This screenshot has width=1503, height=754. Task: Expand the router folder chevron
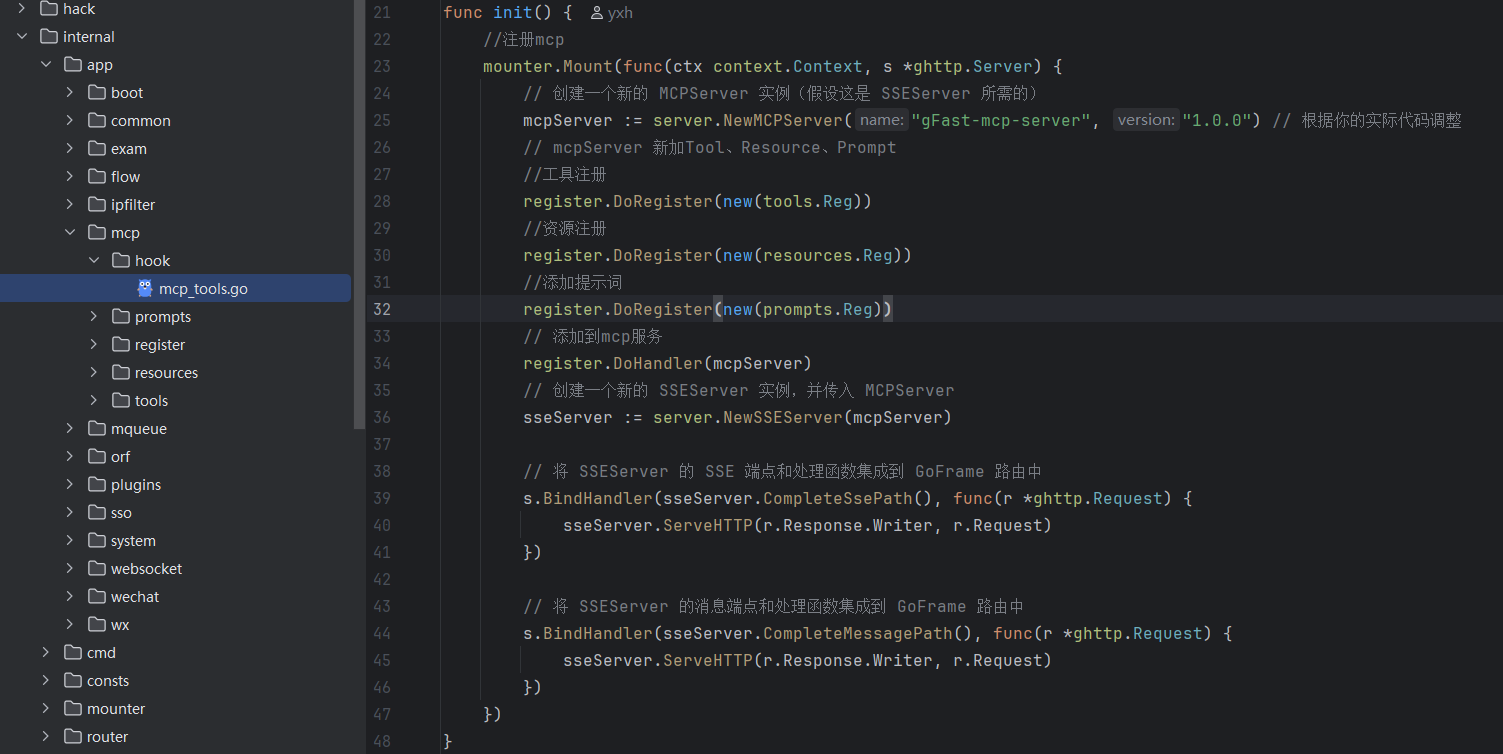point(46,737)
